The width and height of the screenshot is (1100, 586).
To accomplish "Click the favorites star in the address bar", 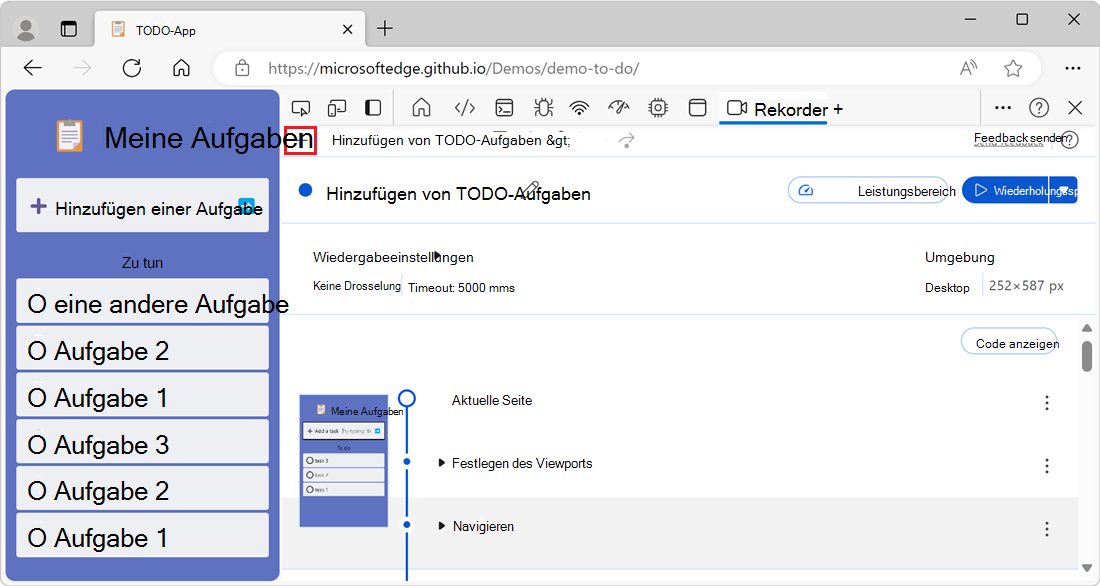I will [x=1013, y=68].
